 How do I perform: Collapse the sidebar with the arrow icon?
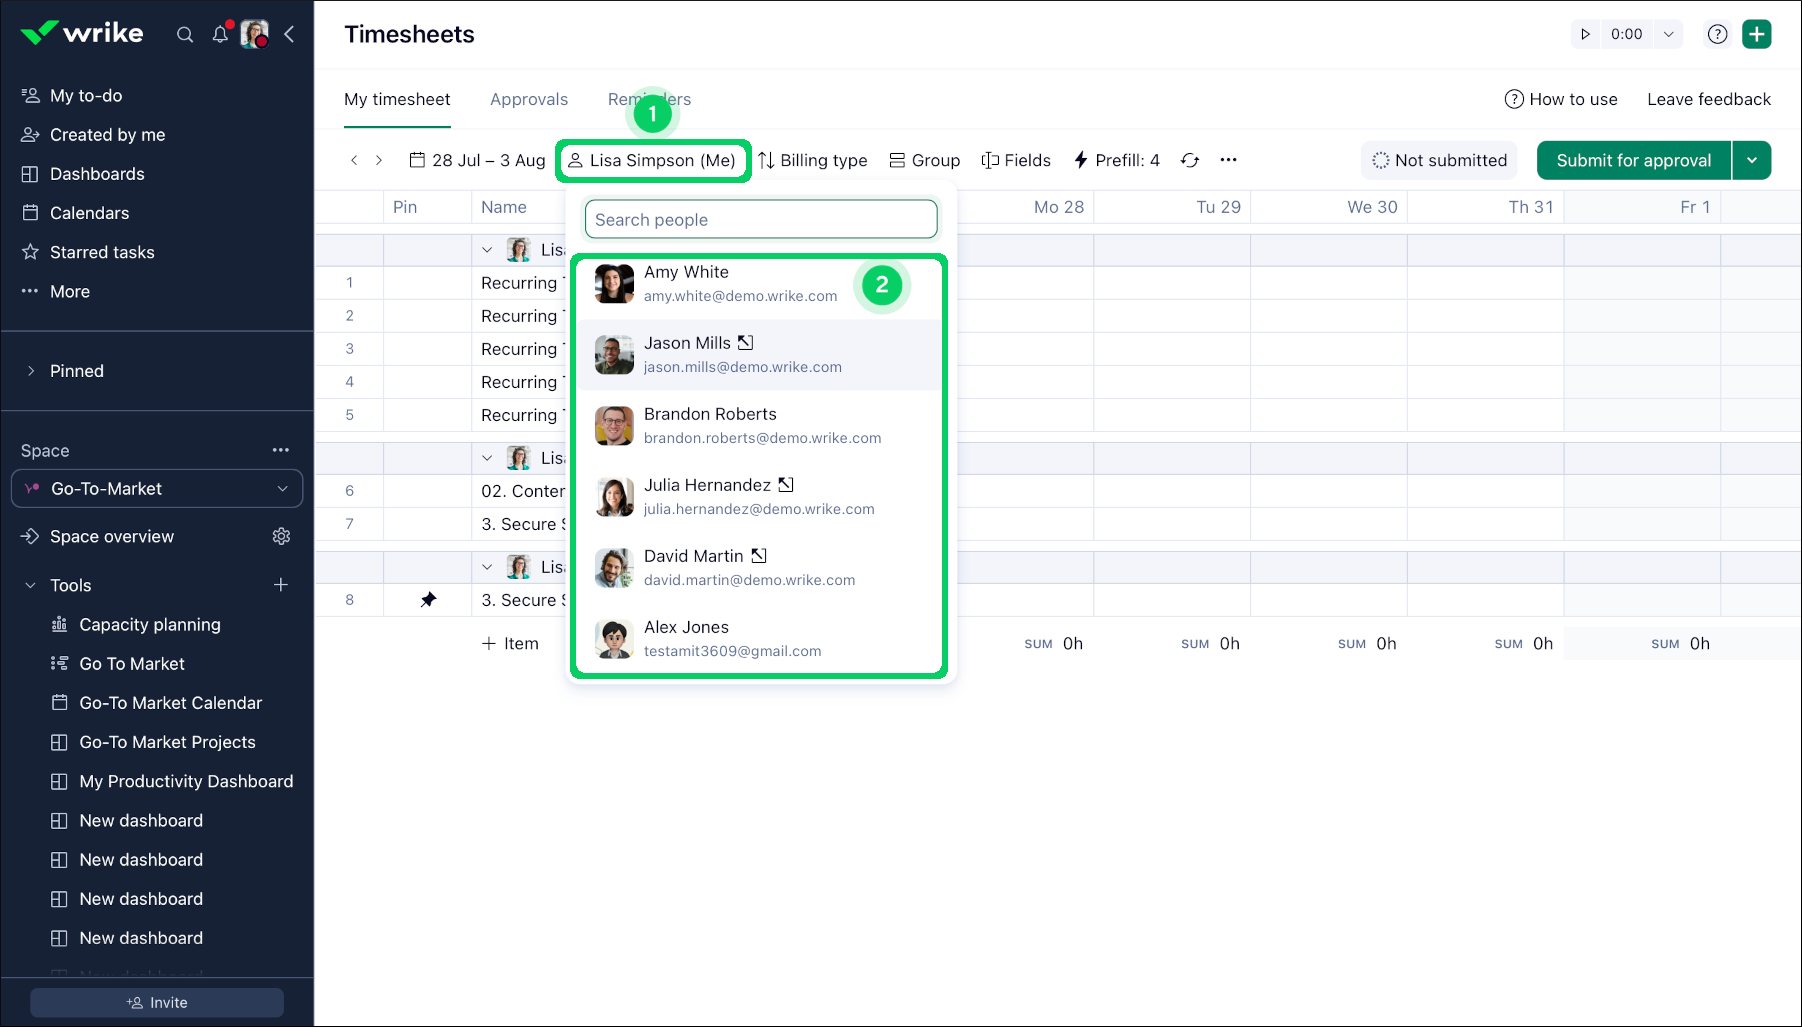[x=289, y=34]
